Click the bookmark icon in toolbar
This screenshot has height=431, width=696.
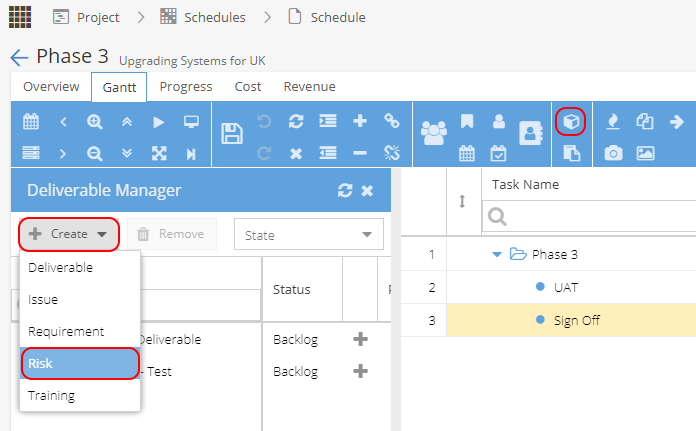tap(467, 121)
